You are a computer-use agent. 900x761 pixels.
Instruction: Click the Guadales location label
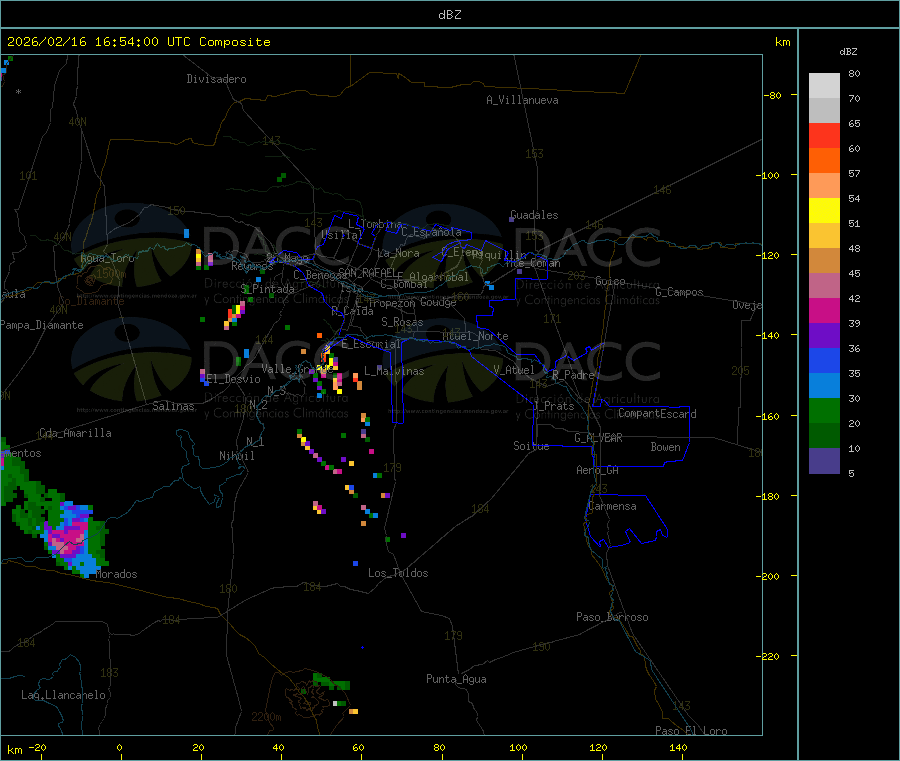(x=534, y=215)
